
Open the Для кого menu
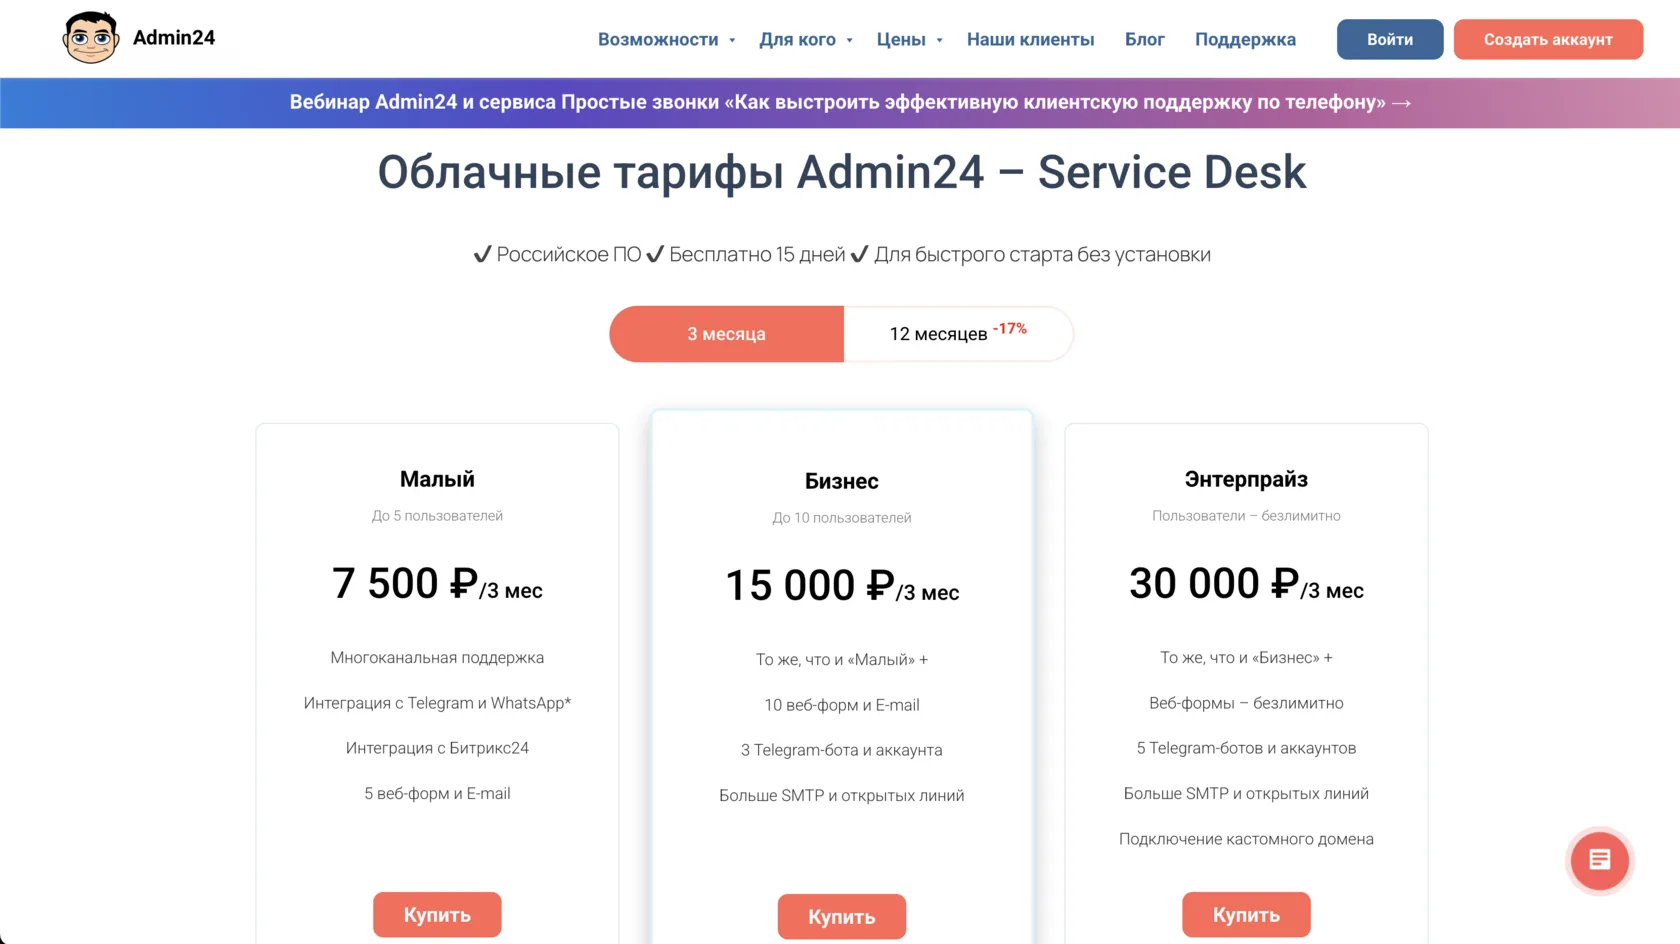[x=797, y=39]
